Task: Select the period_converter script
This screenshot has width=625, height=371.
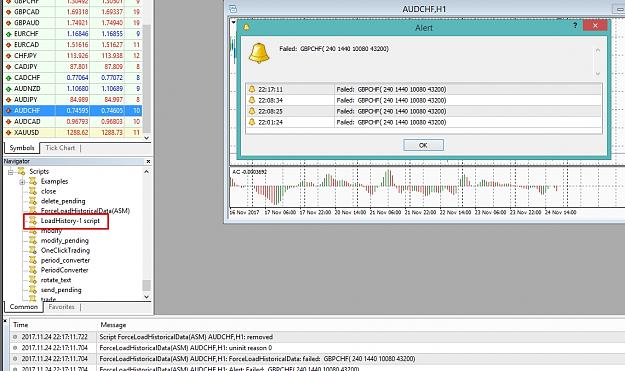Action: 65,260
